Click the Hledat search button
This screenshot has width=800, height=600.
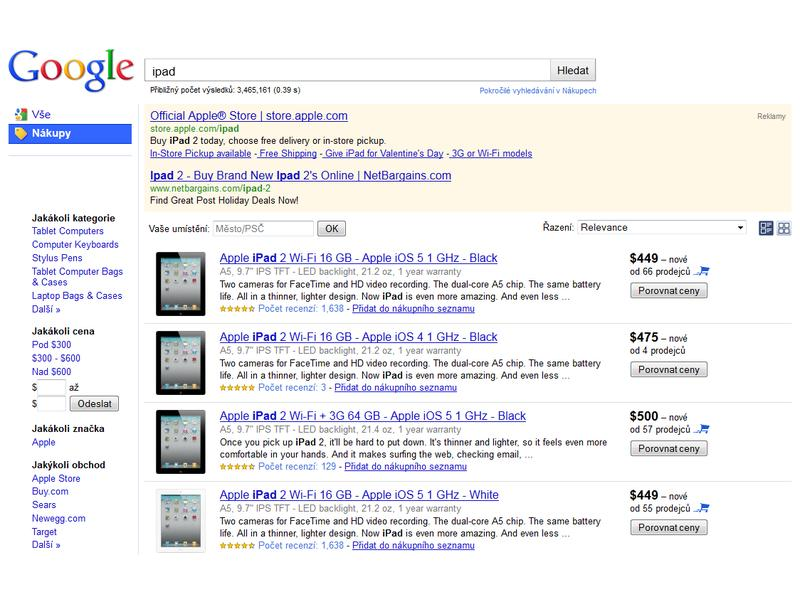pyautogui.click(x=572, y=70)
